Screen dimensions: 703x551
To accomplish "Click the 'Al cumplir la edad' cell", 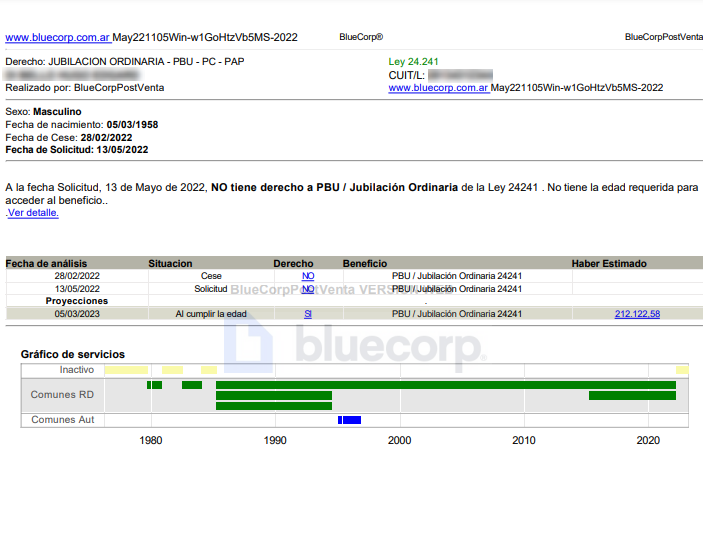I will 211,314.
